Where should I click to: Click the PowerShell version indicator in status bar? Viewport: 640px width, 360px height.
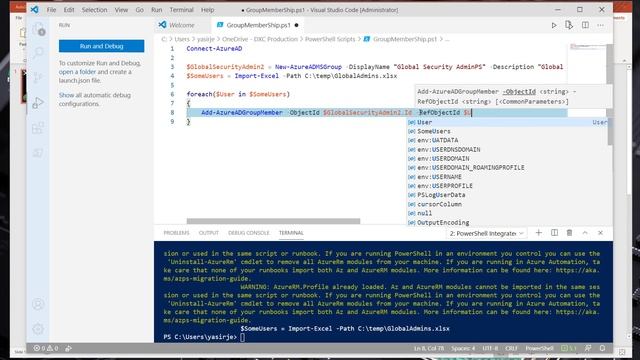coord(569,348)
